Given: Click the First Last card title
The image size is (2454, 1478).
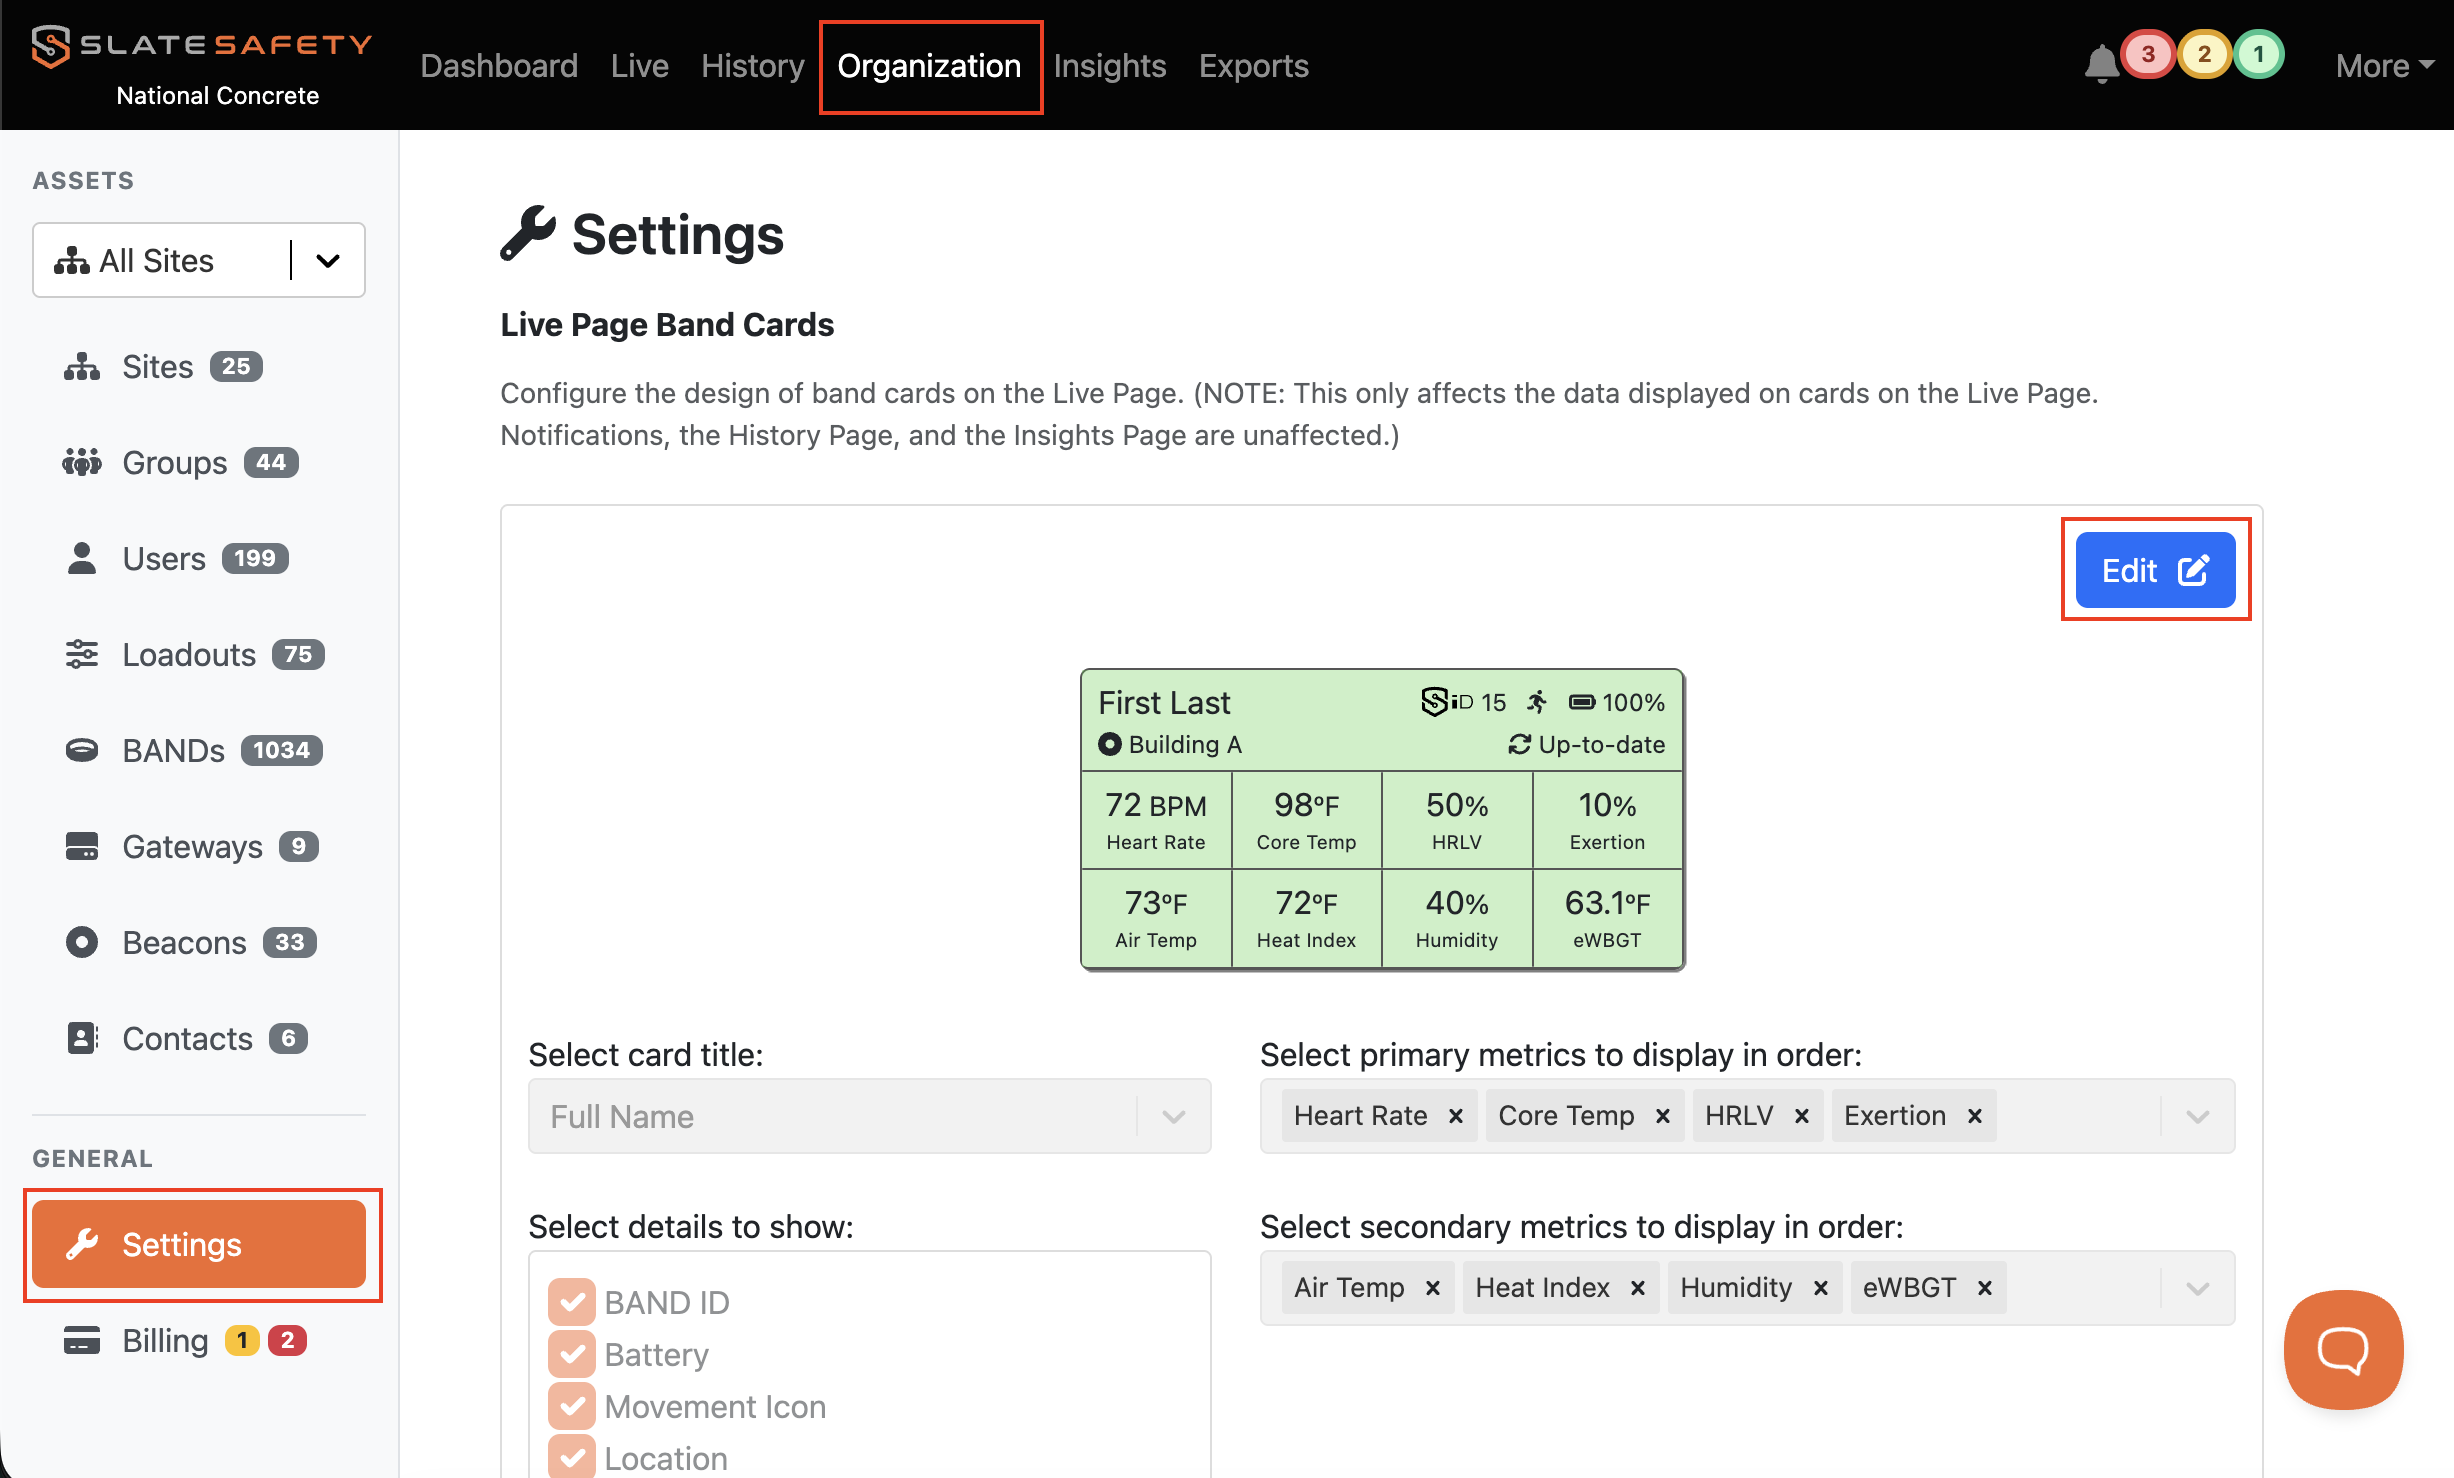Looking at the screenshot, I should pos(1164,702).
